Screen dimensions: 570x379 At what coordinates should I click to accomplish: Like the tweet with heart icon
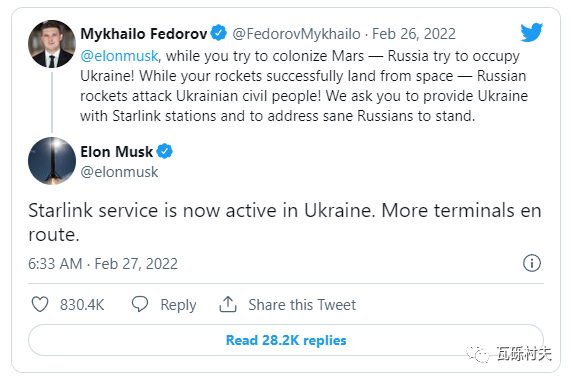tap(40, 304)
